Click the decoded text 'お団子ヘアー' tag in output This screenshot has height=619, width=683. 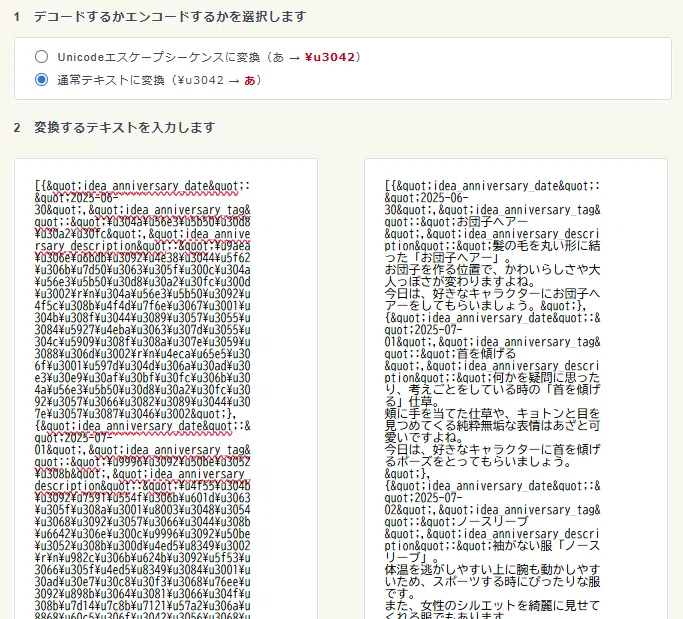tap(492, 222)
